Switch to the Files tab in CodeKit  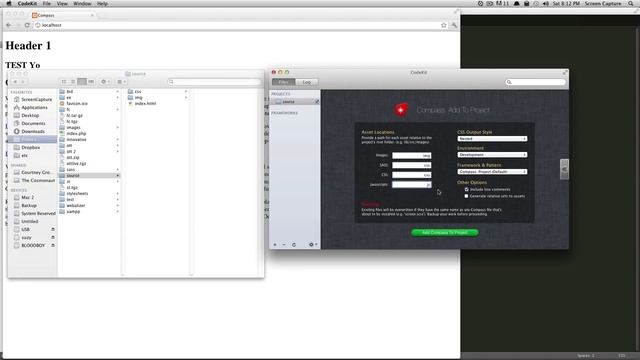click(x=284, y=82)
